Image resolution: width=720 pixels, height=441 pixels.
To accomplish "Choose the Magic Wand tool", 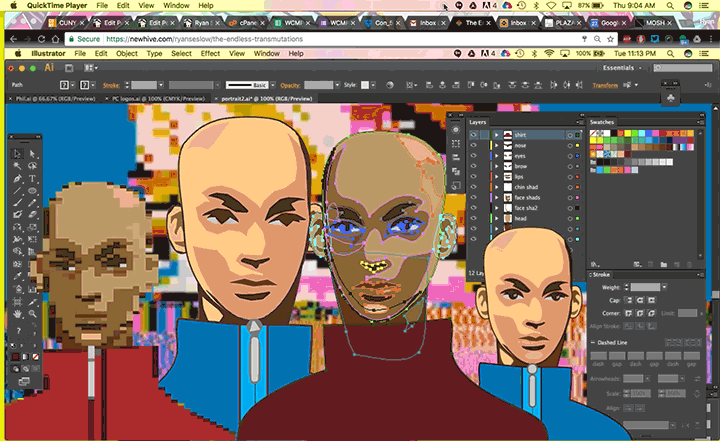I will pos(18,166).
